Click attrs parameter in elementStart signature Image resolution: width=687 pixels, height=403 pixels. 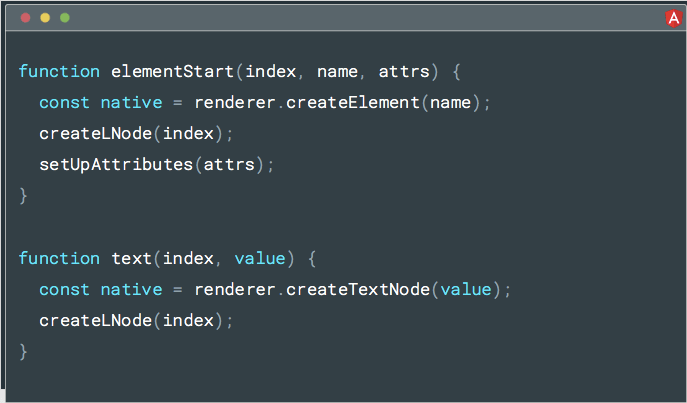(403, 71)
